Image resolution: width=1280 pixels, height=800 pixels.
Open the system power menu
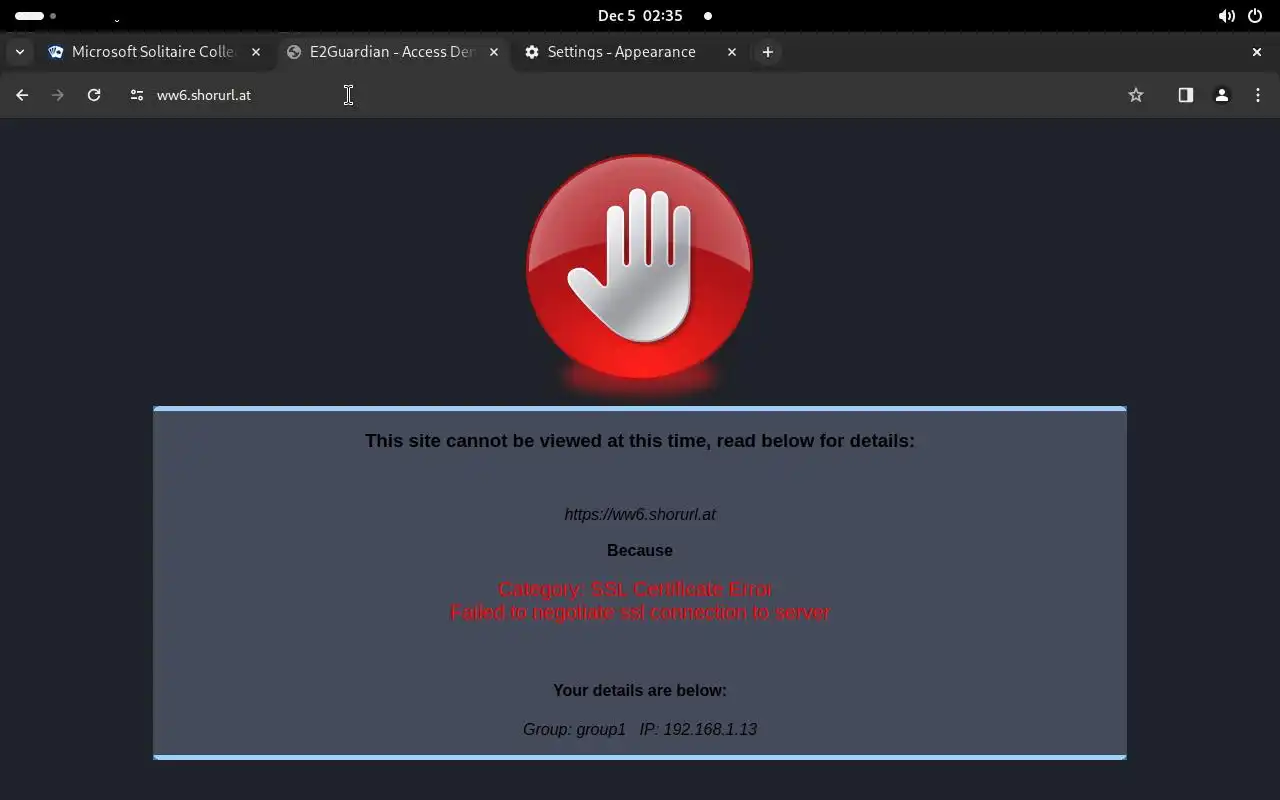pyautogui.click(x=1255, y=16)
